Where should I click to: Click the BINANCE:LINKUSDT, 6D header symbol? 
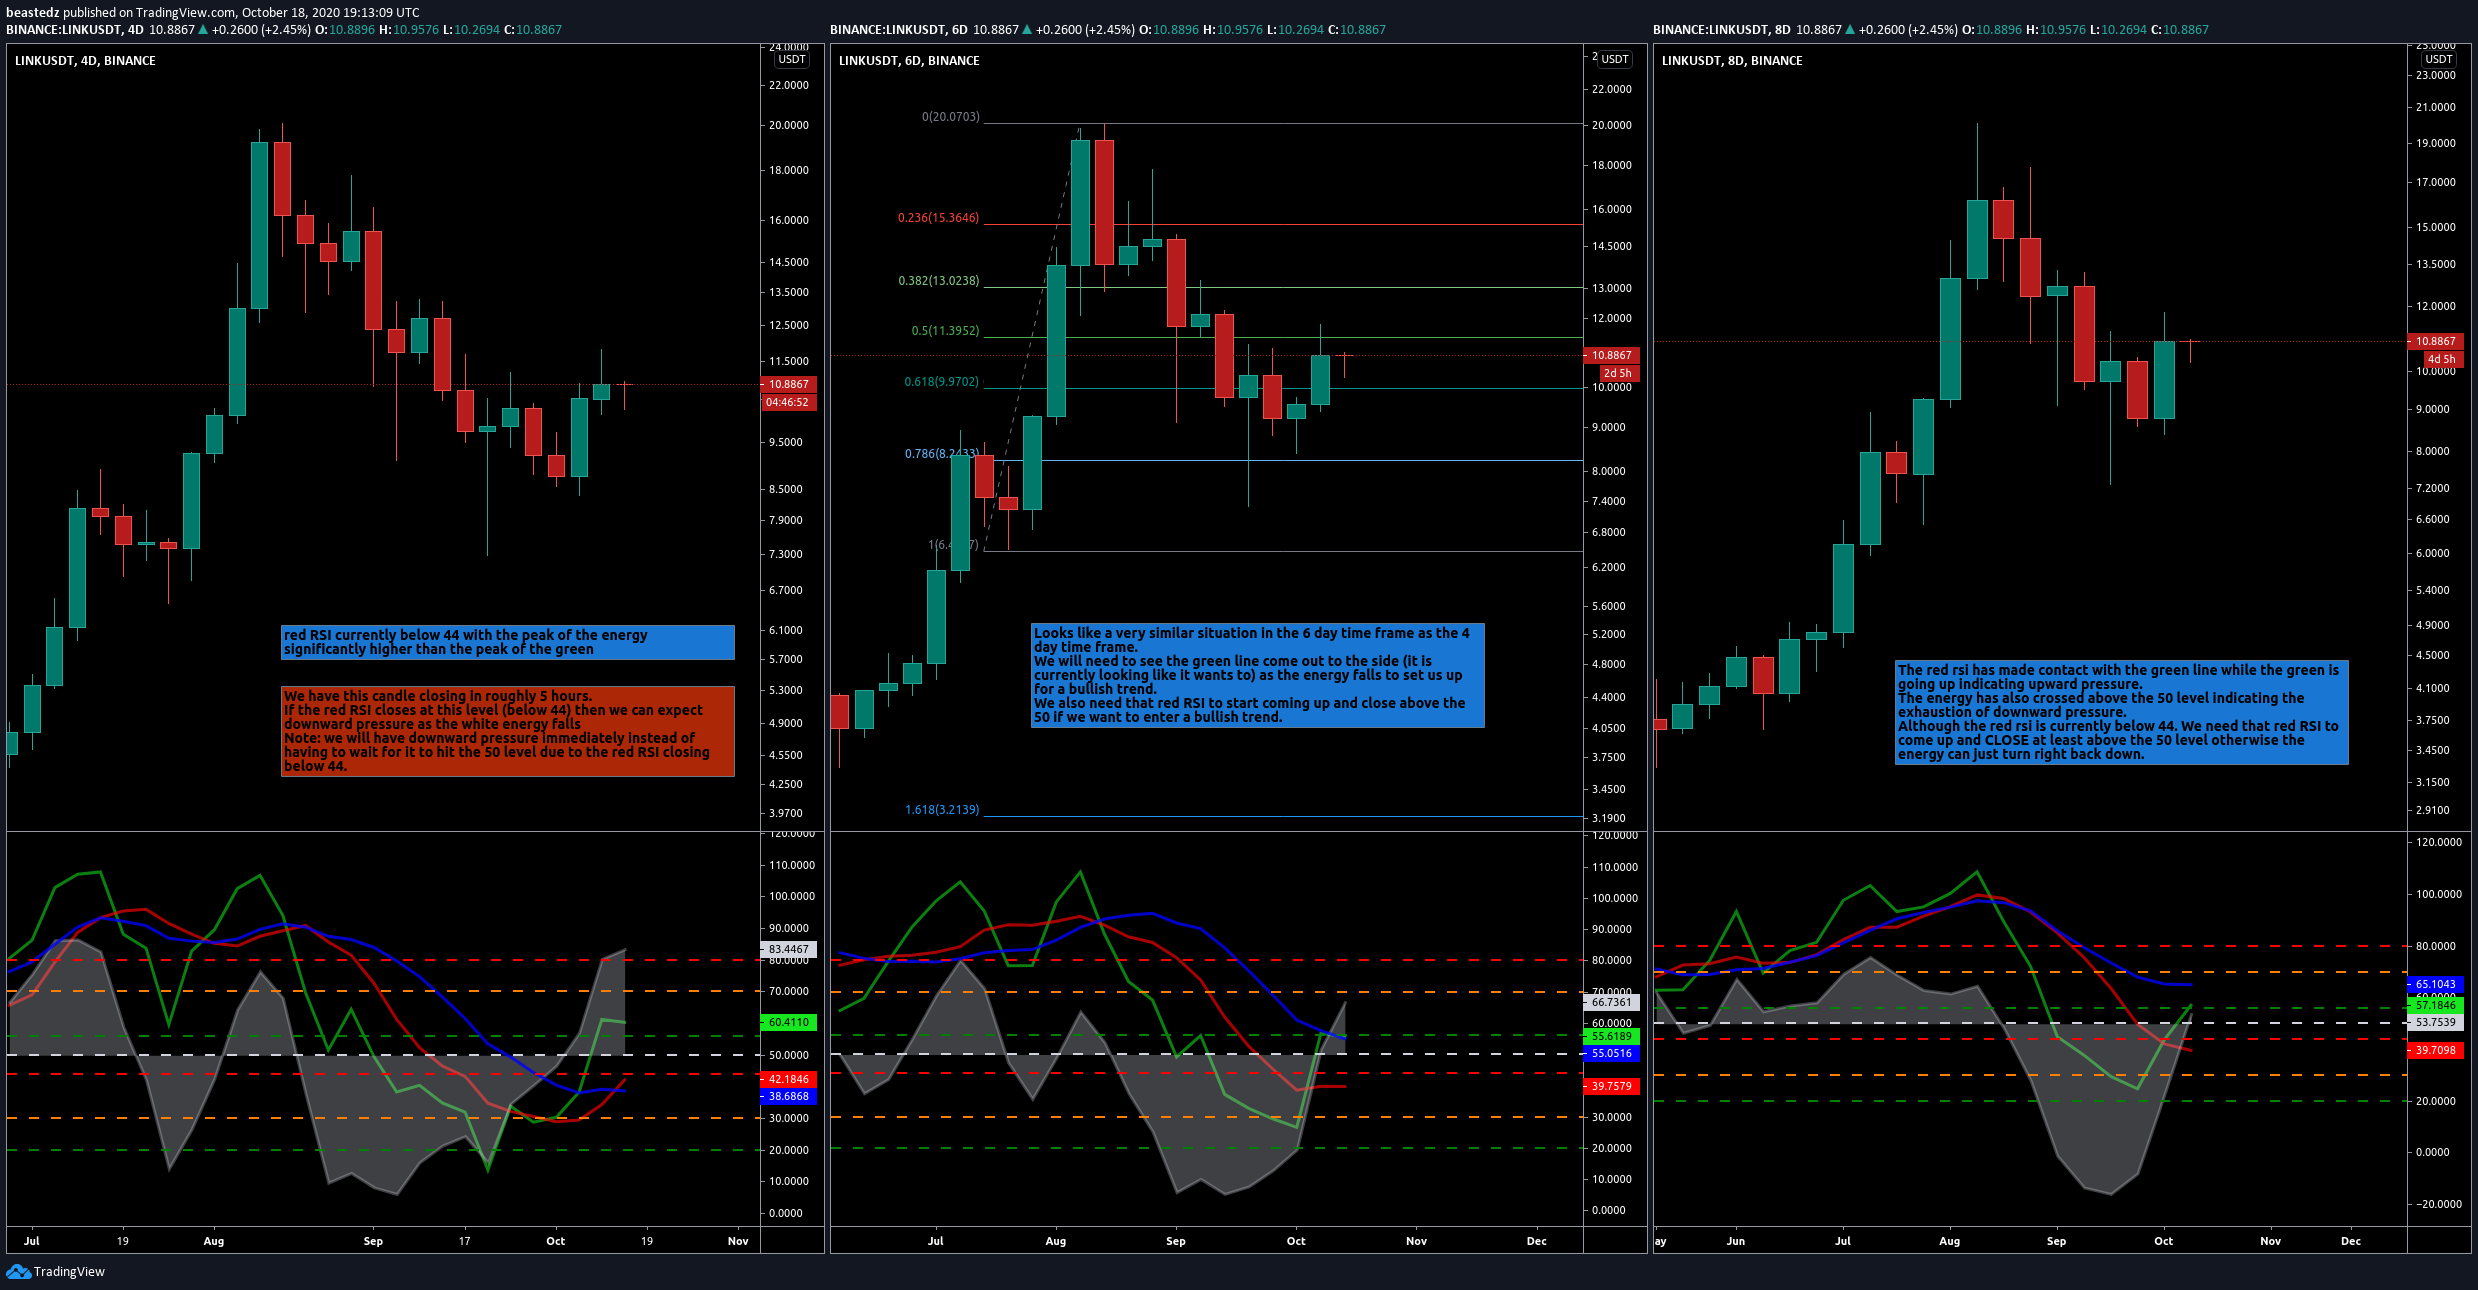(x=899, y=30)
